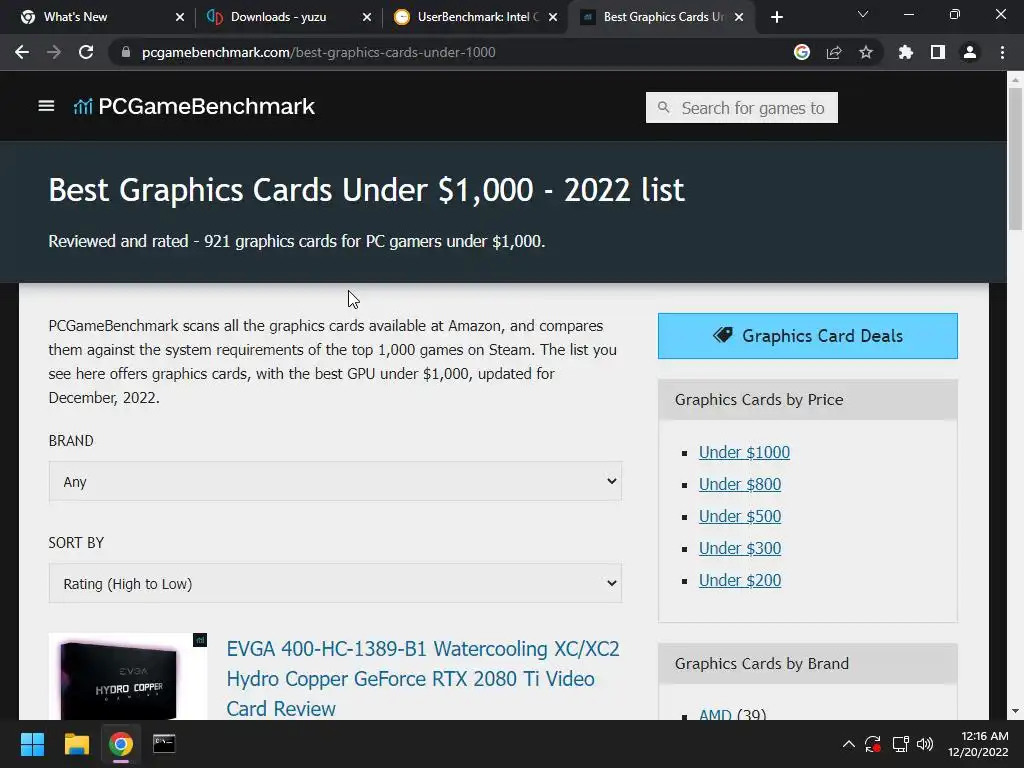
Task: Click the sync status tray icon
Action: coord(873,744)
